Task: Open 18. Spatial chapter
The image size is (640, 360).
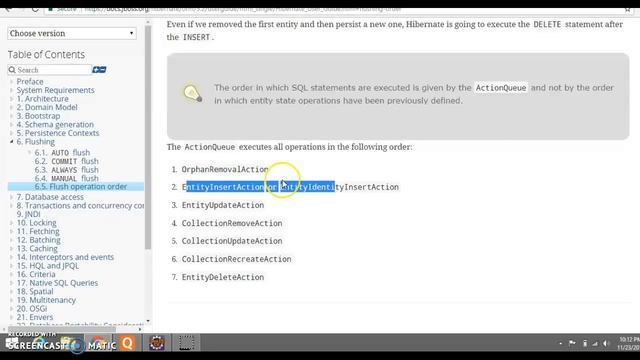Action: pyautogui.click(x=35, y=291)
